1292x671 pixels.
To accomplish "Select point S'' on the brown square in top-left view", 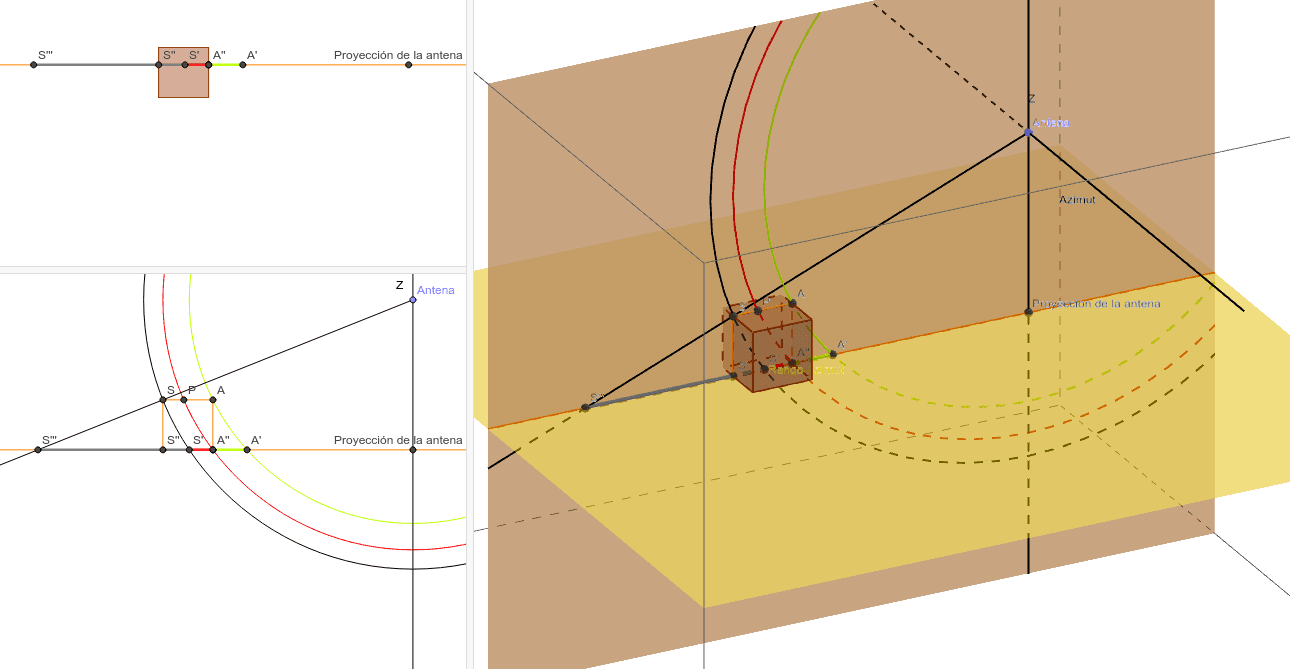I will (x=159, y=65).
